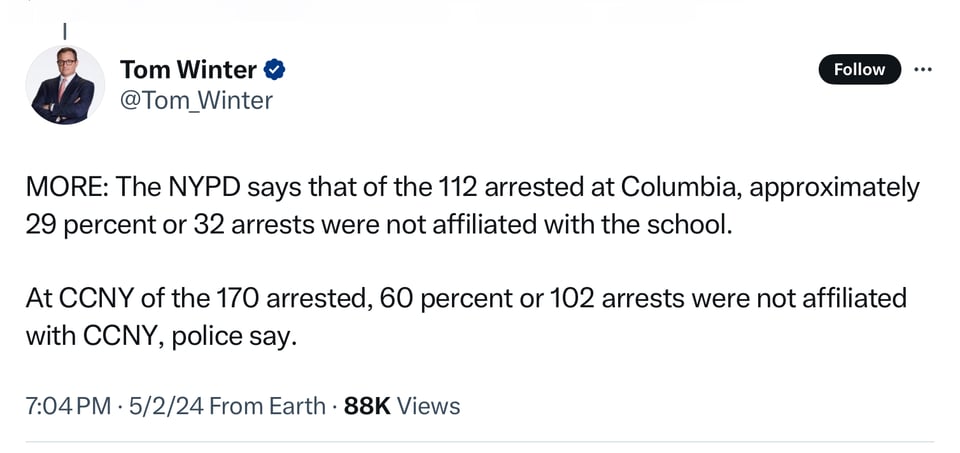Click Tom Winter's profile picture
Viewport: 960px width, 453px height.
tap(65, 85)
